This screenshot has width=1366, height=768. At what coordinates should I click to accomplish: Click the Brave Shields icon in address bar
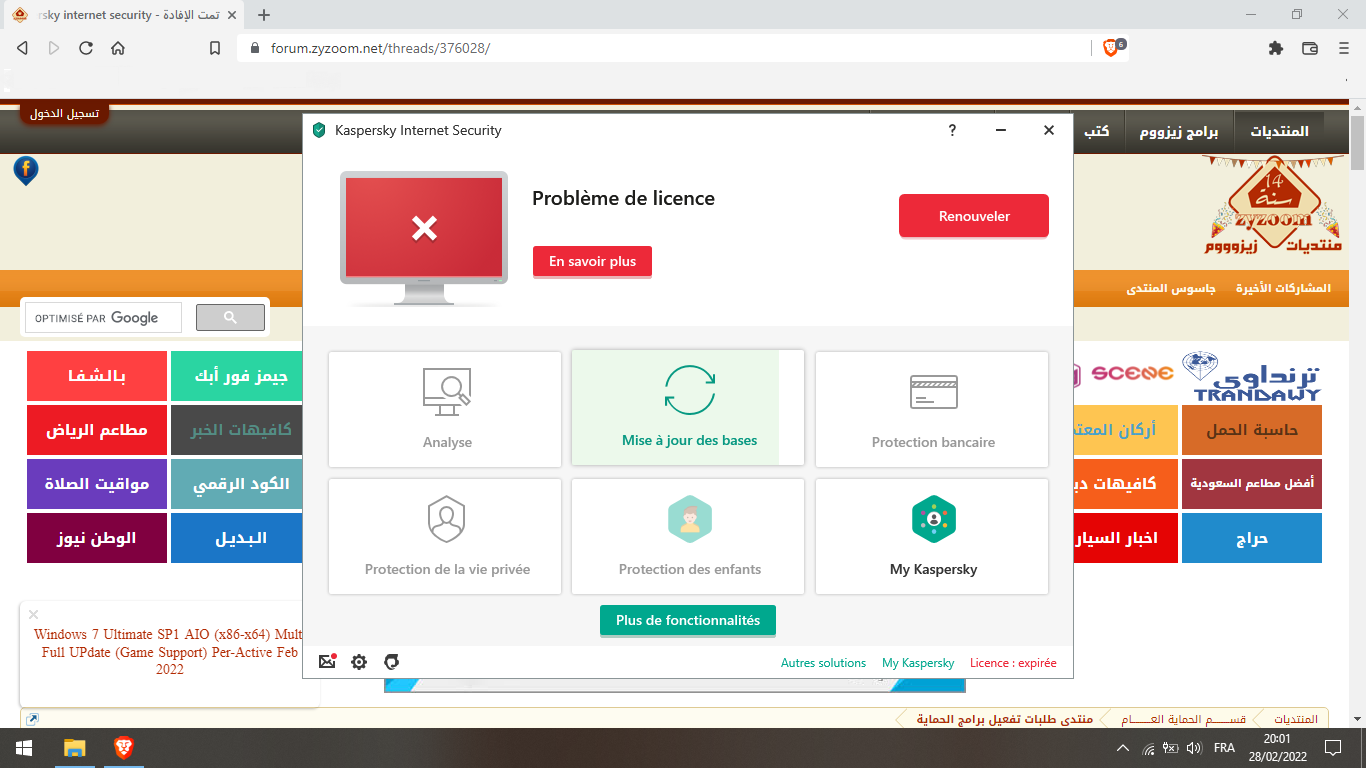point(1111,48)
